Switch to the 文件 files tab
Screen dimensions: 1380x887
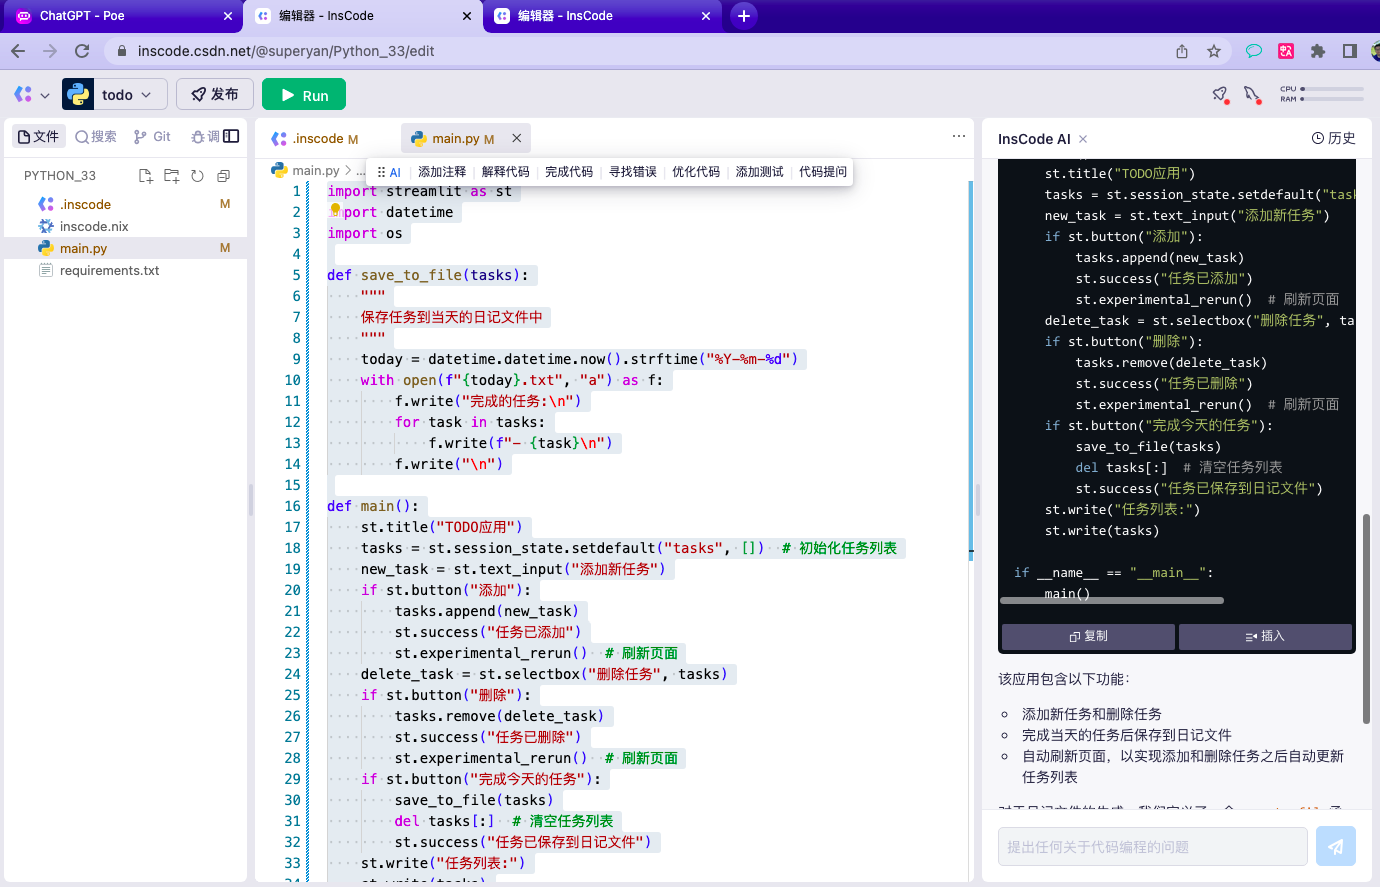(37, 137)
